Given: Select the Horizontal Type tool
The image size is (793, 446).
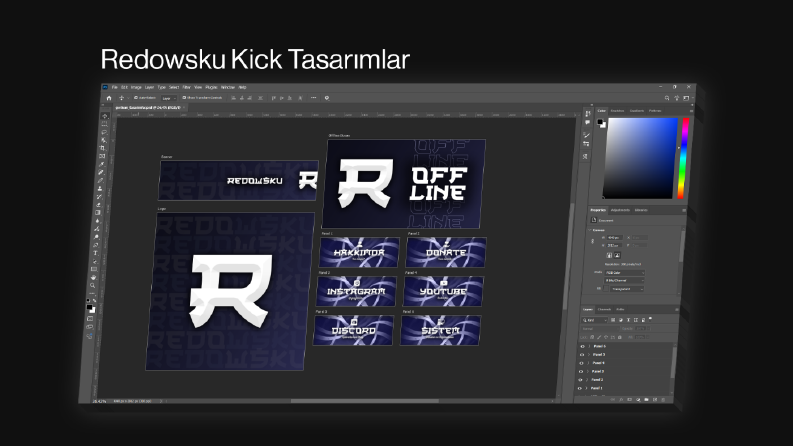Looking at the screenshot, I should 96,253.
